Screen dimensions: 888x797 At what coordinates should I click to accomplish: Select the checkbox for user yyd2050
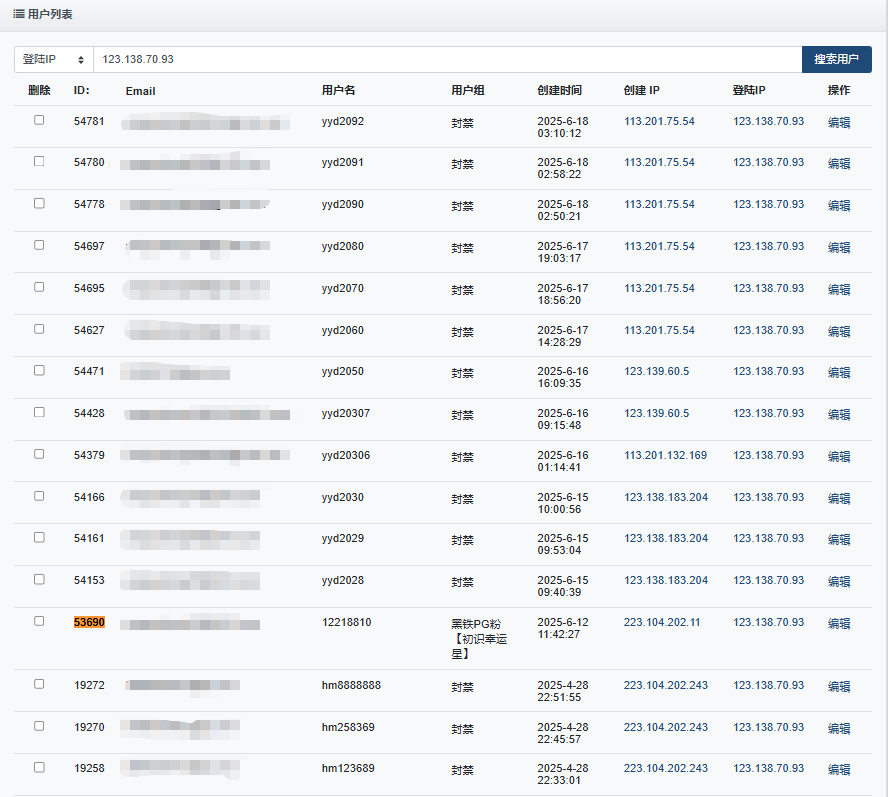pyautogui.click(x=39, y=370)
